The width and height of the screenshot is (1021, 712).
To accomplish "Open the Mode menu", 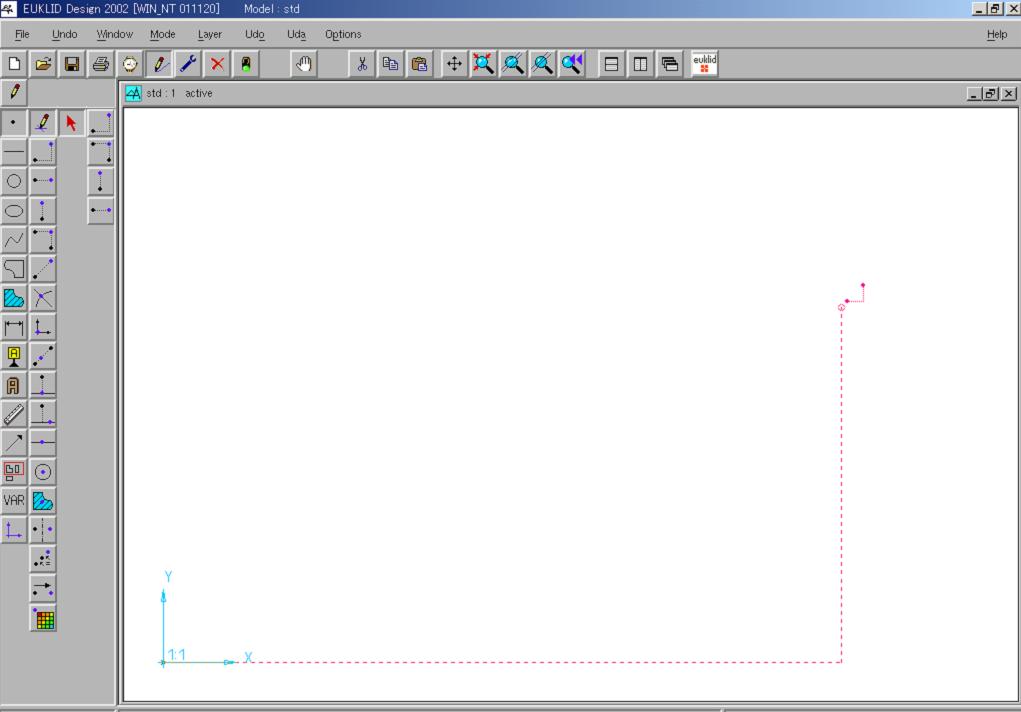I will click(163, 35).
